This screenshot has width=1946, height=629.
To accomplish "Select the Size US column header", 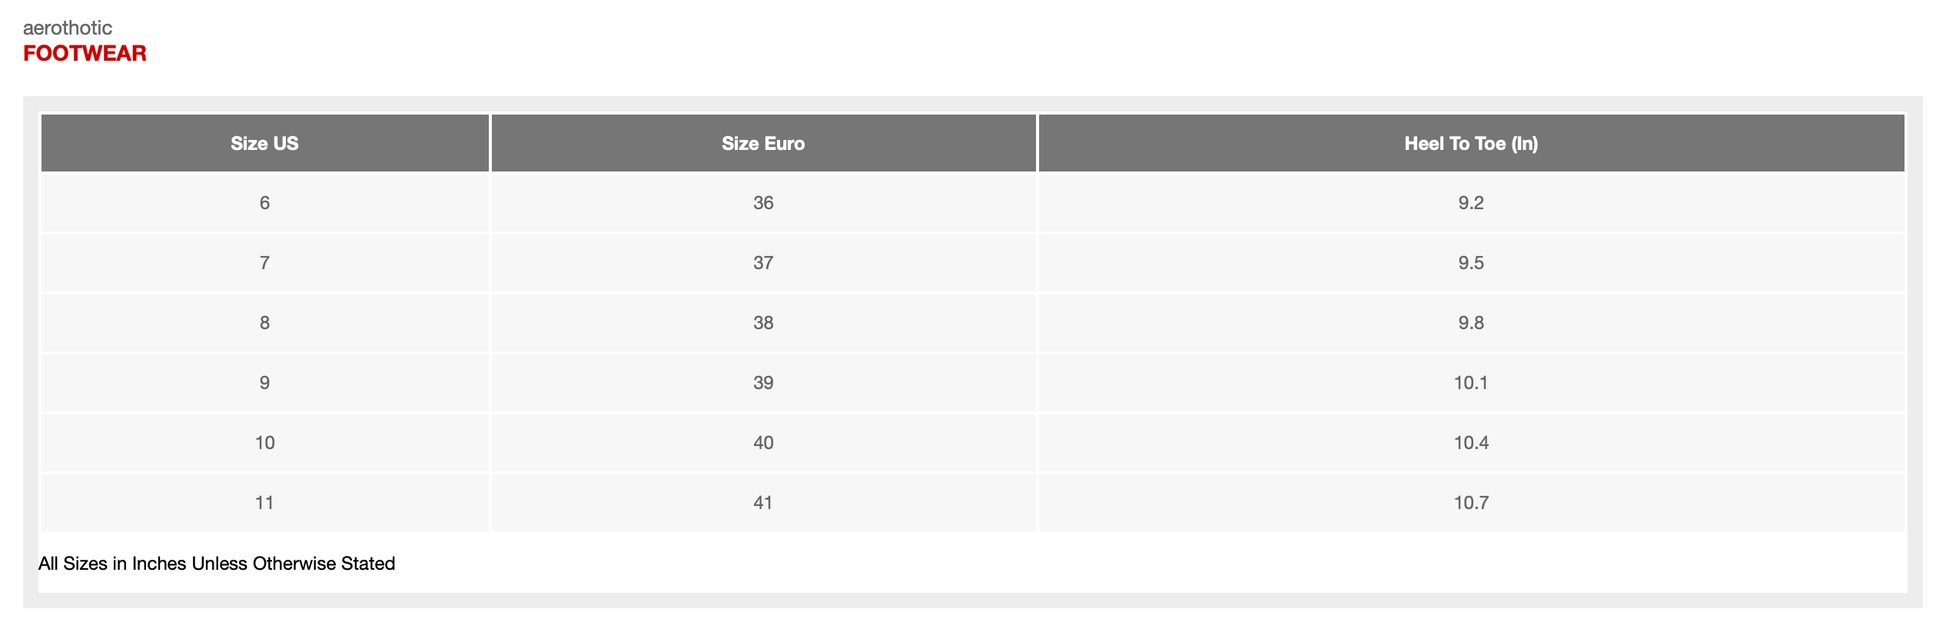I will (x=265, y=143).
